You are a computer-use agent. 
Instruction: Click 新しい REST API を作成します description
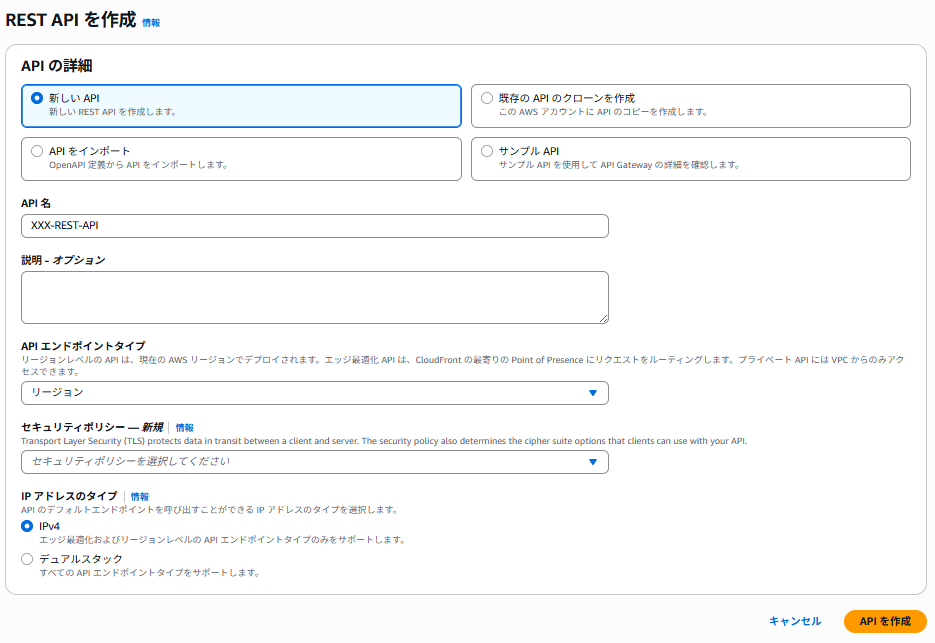click(113, 112)
